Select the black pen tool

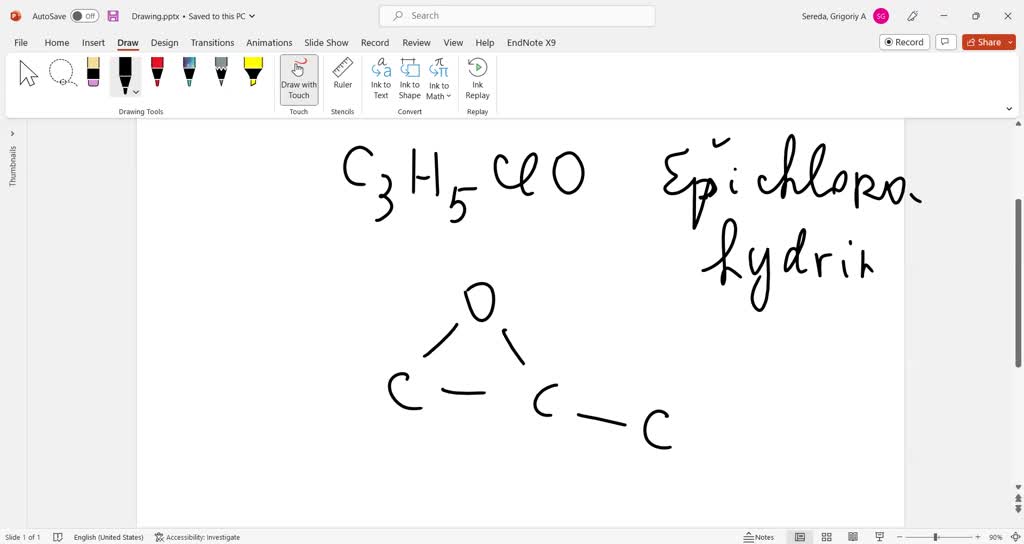[x=125, y=72]
